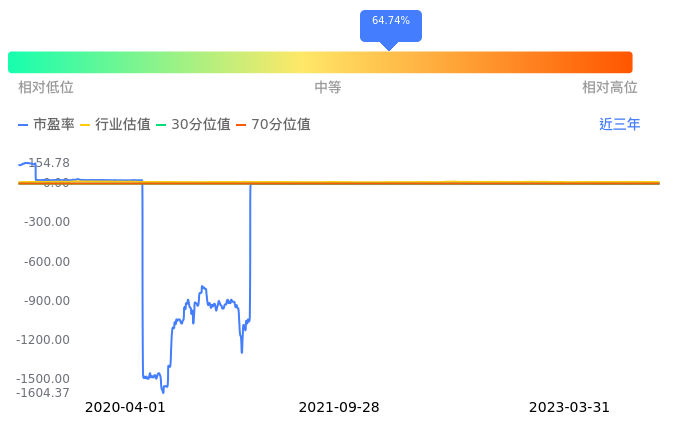686x442 pixels.
Task: Toggle the 行业估值 legend series
Action: pos(115,125)
